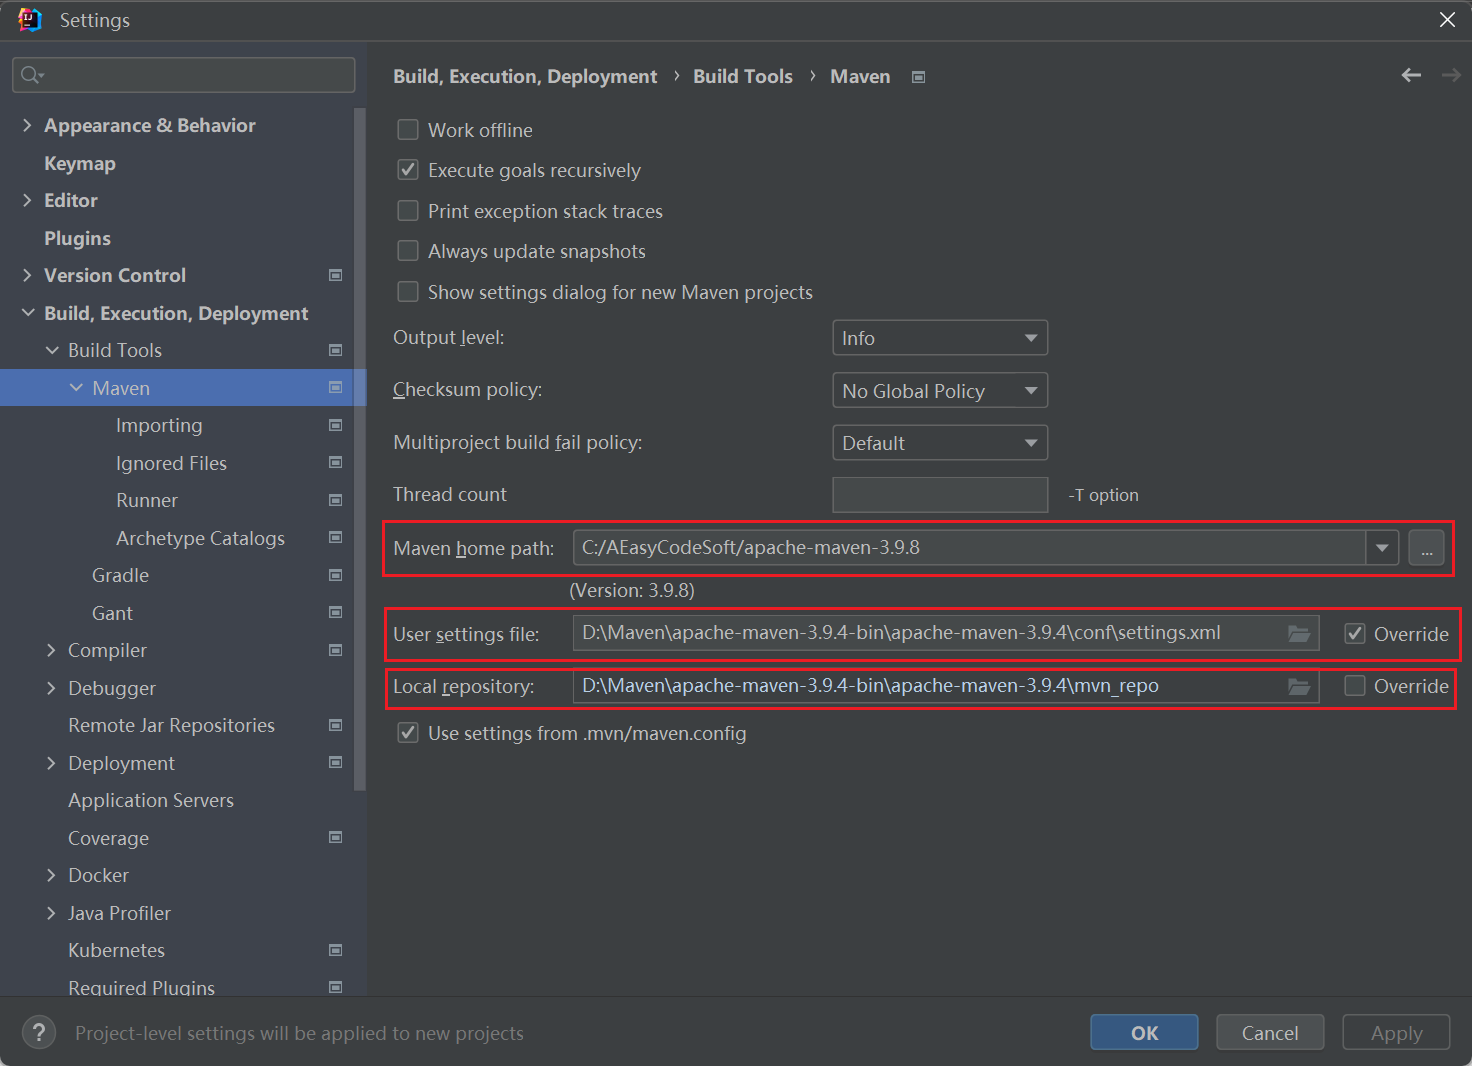This screenshot has width=1472, height=1066.
Task: Select Plugins in the settings tree
Action: click(x=77, y=238)
